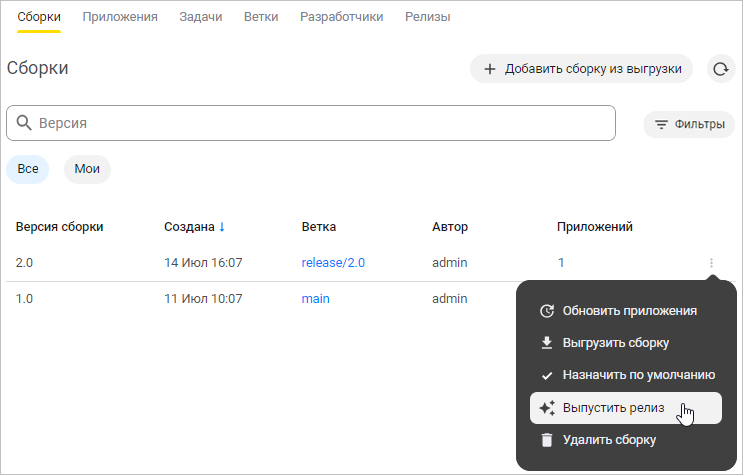
Task: Go to the Разработчики tab
Action: point(341,17)
